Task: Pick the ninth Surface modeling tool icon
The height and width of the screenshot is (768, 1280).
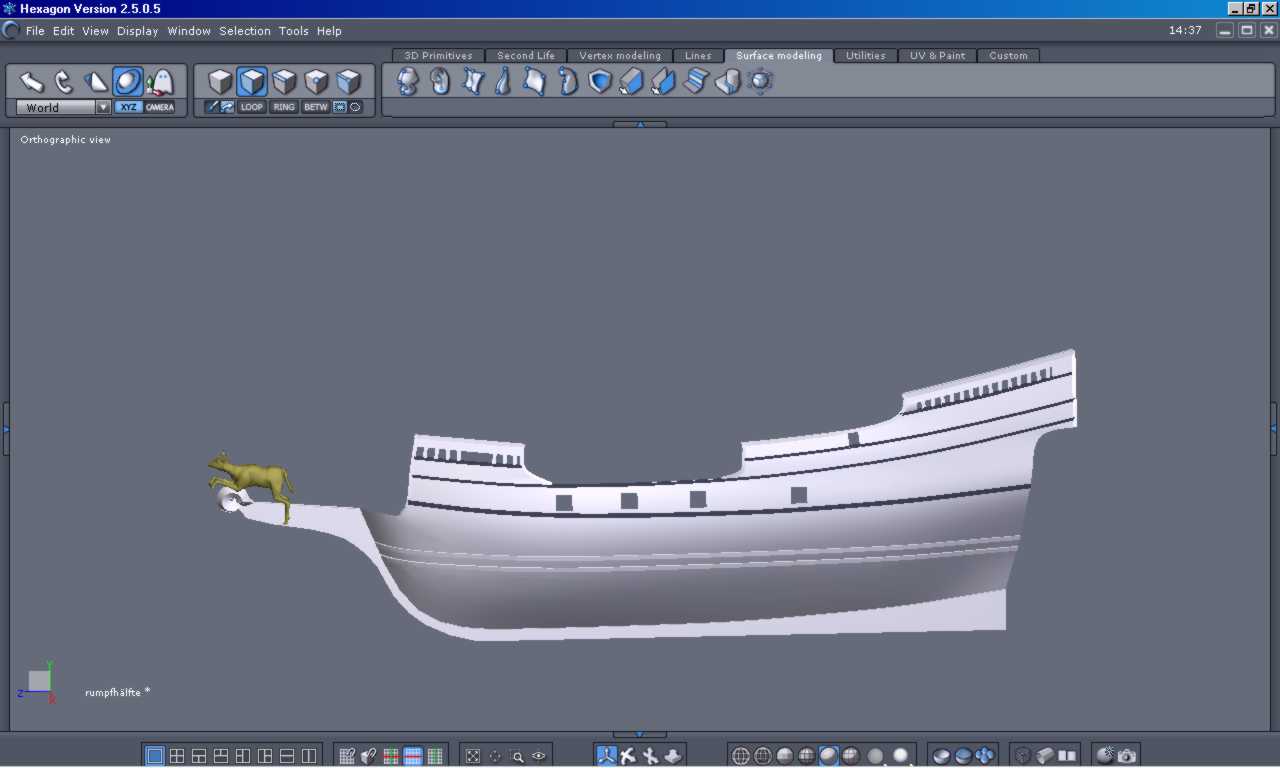Action: tap(664, 81)
